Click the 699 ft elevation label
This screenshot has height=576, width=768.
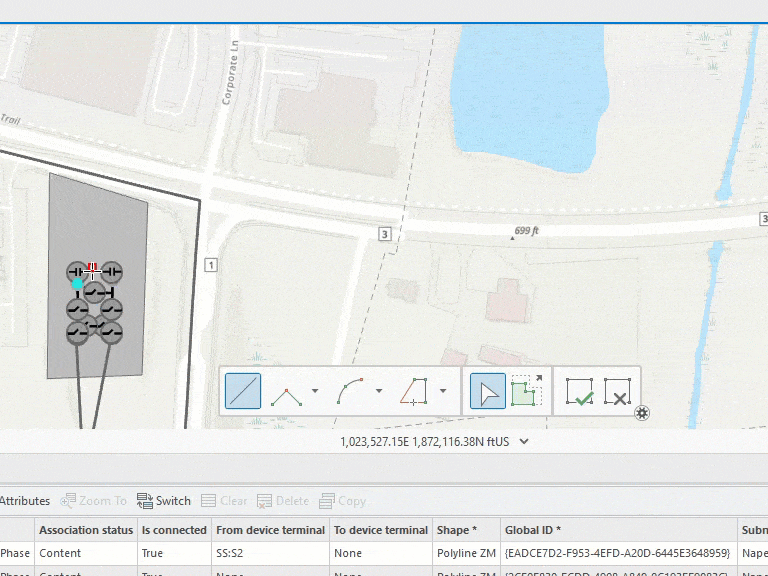(527, 230)
